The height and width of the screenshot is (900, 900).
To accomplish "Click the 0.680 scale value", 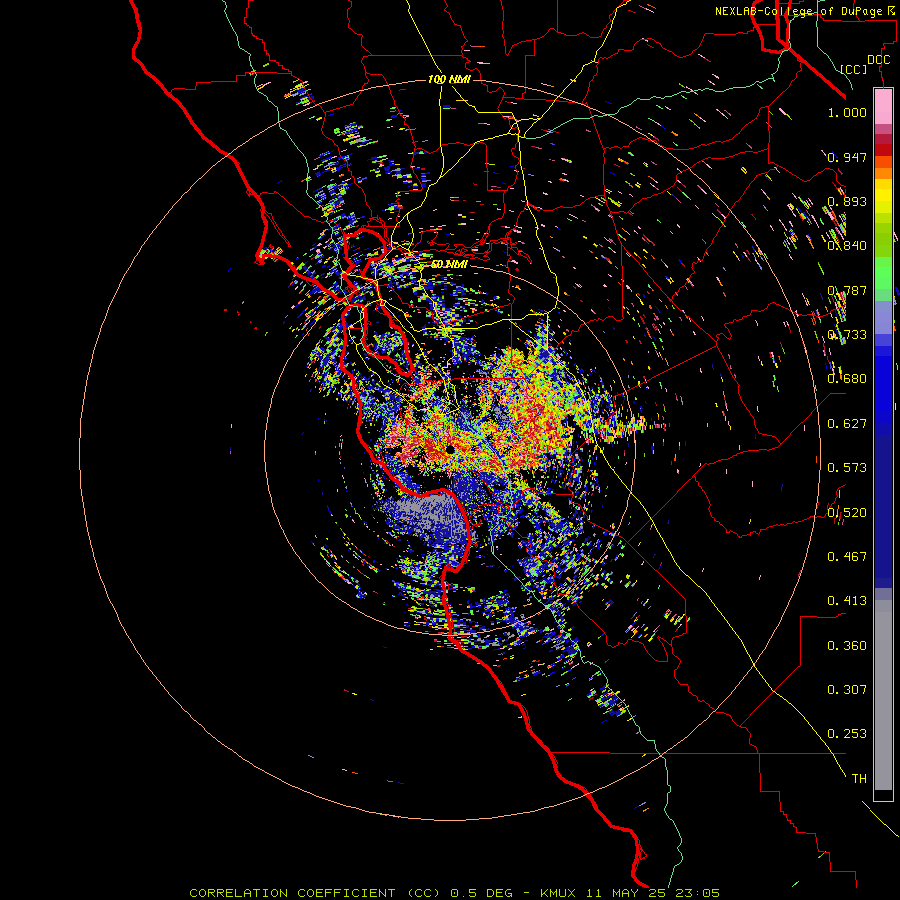I will point(847,379).
